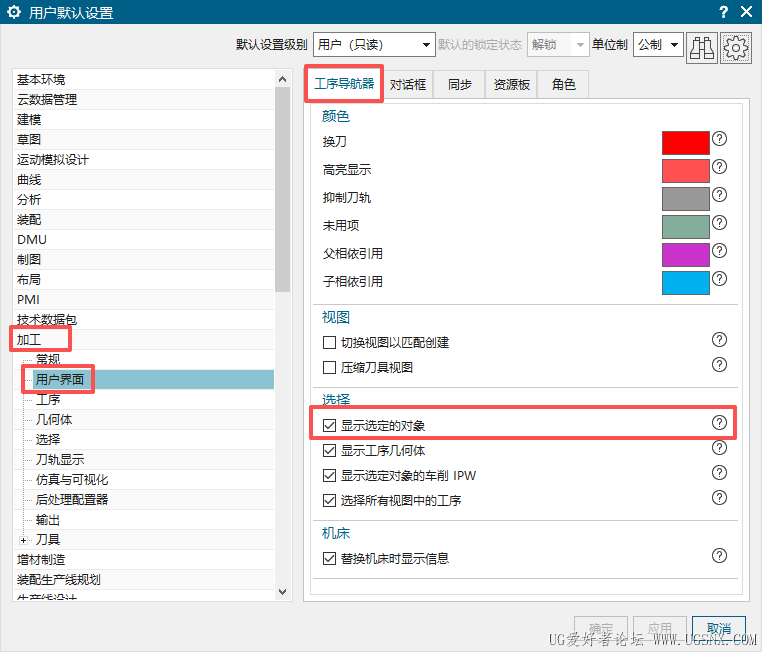Select 增材制造 category
The width and height of the screenshot is (762, 652).
click(144, 560)
